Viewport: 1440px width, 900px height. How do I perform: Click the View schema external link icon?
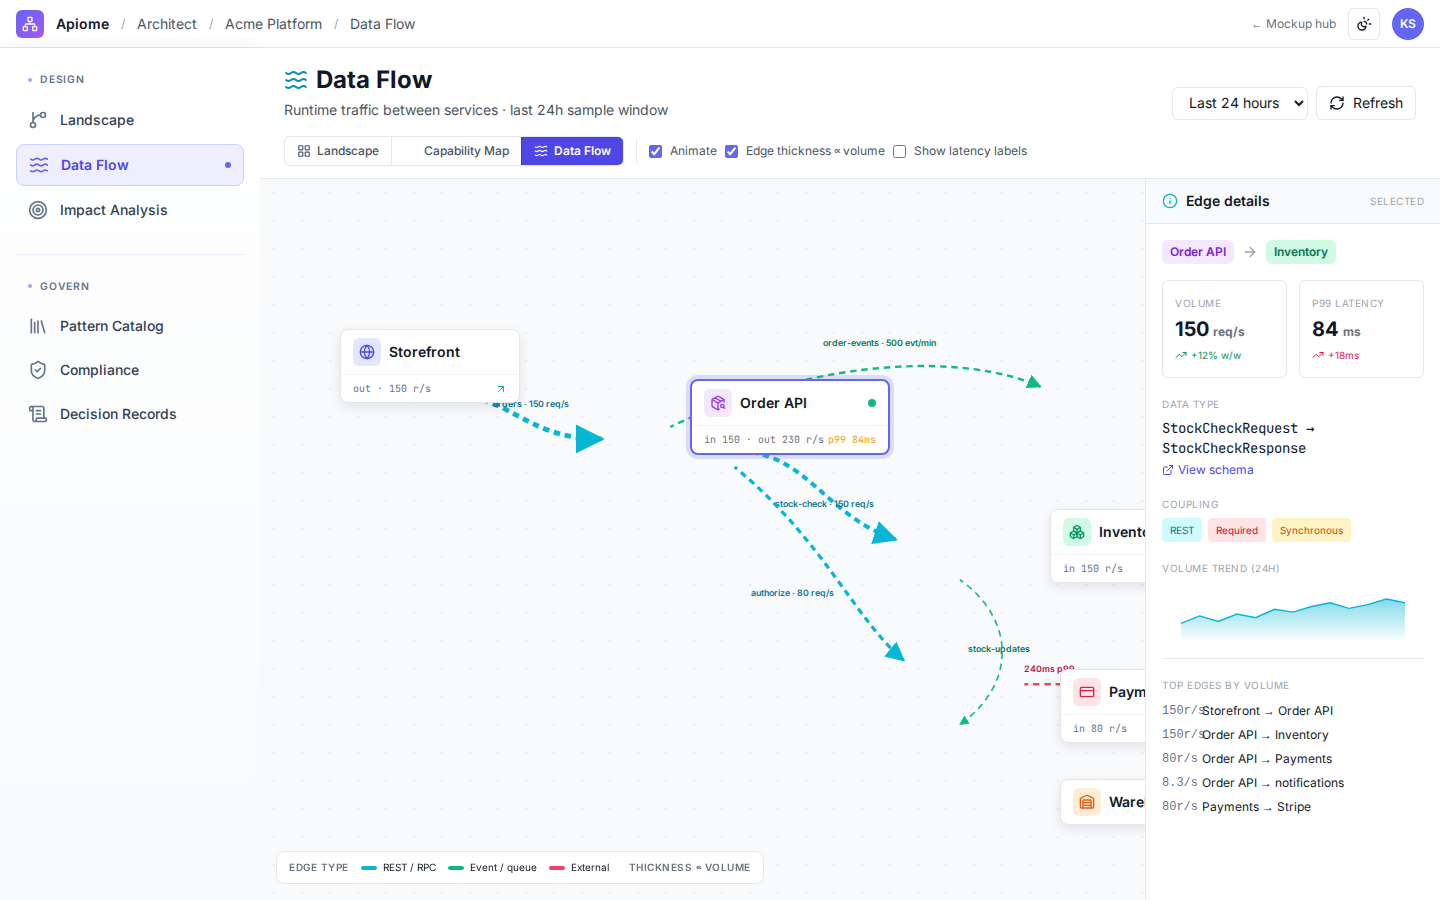click(1168, 470)
